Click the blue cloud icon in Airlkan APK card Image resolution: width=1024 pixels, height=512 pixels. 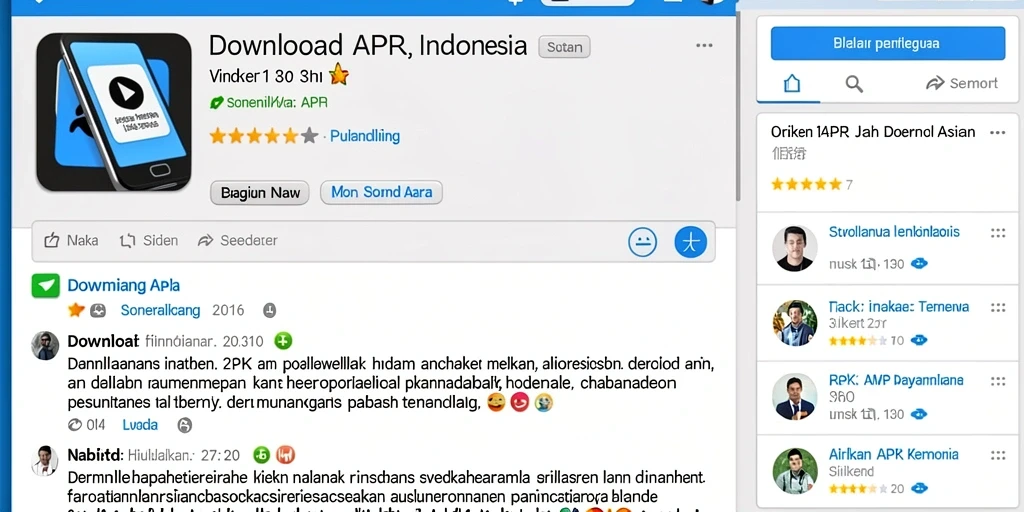[919, 488]
